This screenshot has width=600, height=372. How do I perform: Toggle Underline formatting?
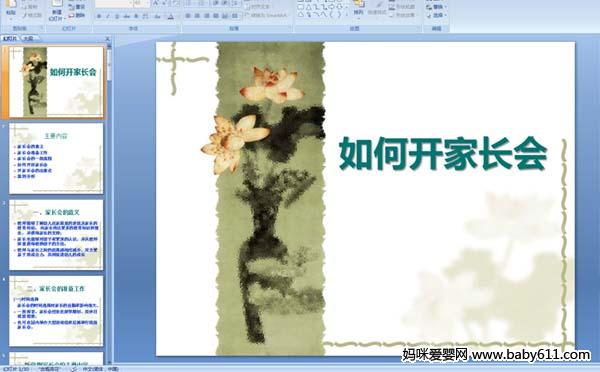(x=117, y=16)
